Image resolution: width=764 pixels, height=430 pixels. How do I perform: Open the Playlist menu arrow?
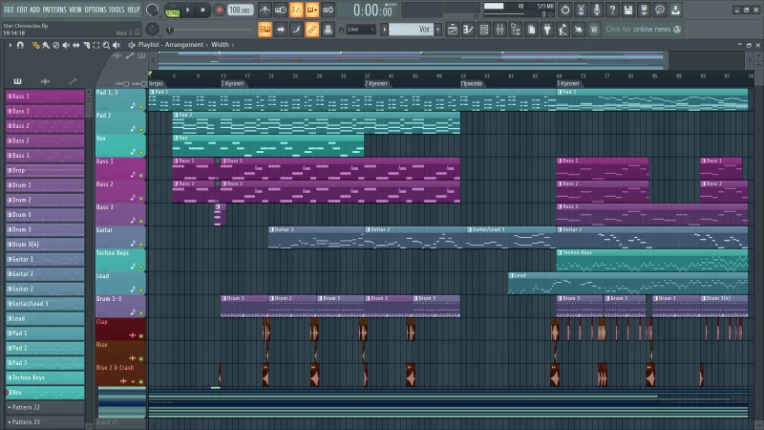10,45
